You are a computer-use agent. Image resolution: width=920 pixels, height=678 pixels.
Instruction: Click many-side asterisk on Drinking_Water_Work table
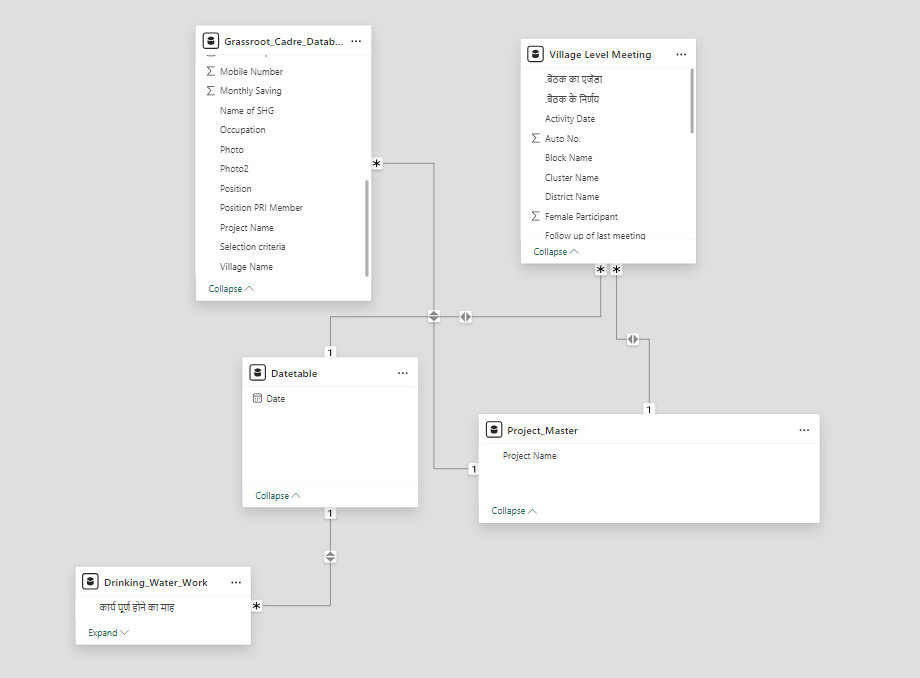[256, 606]
